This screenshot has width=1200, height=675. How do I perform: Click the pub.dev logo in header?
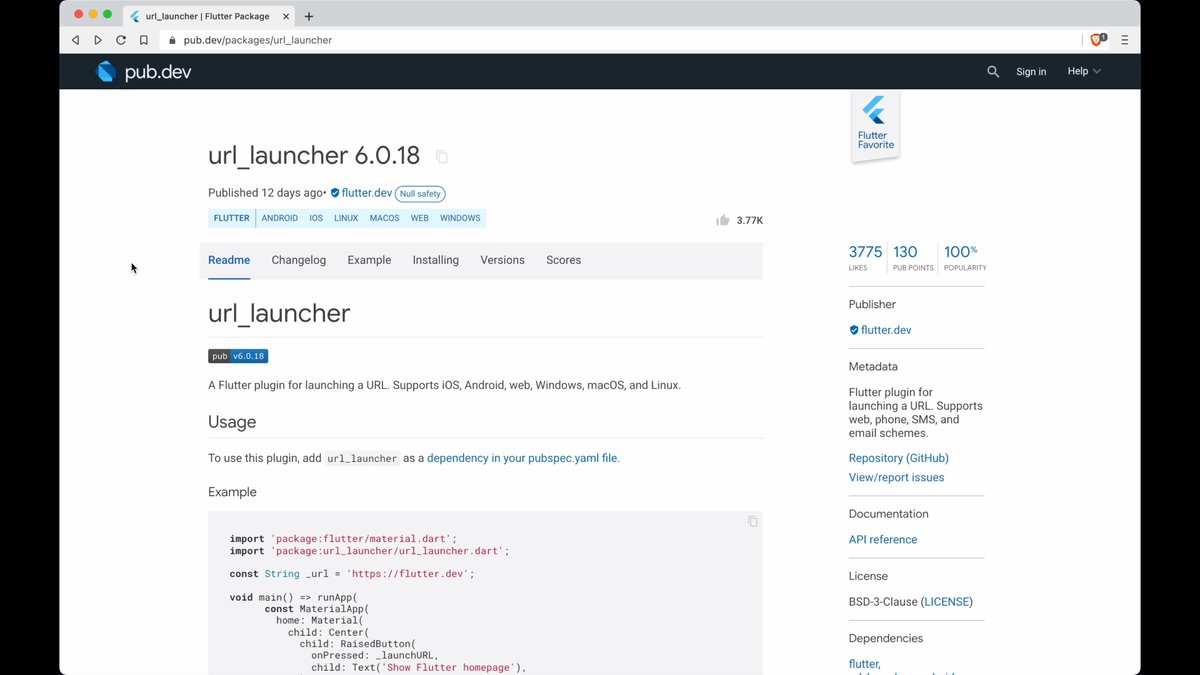tap(143, 72)
